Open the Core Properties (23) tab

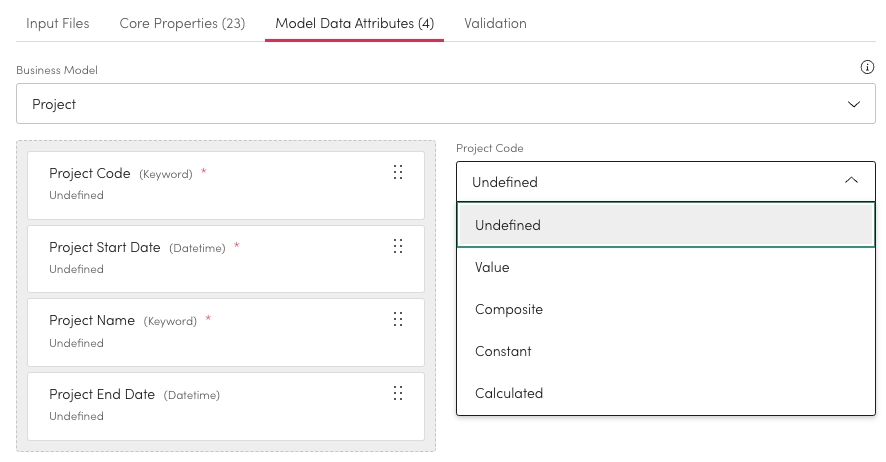point(182,23)
